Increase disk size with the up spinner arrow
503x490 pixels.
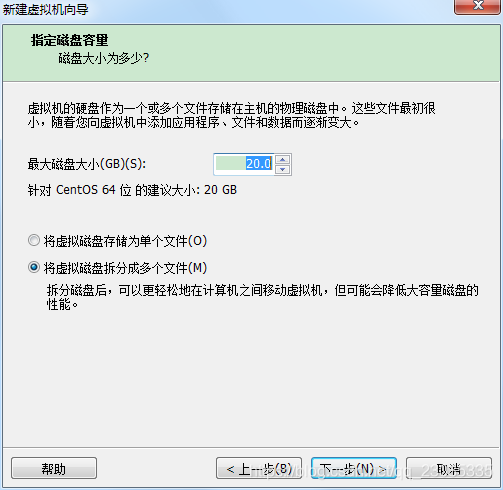[x=283, y=159]
